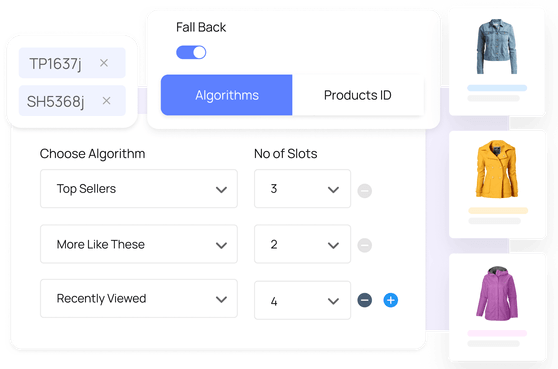Expand slots dropdown showing 3
558x369 pixels.
(x=302, y=189)
